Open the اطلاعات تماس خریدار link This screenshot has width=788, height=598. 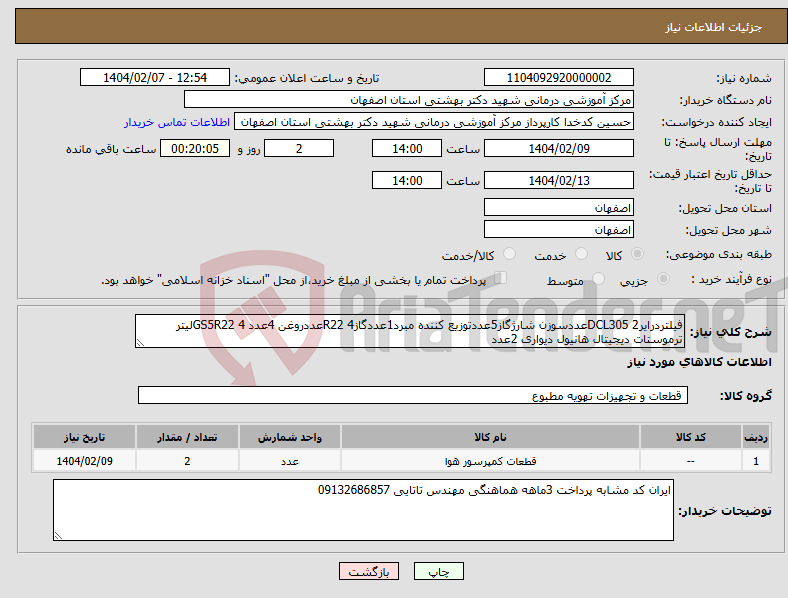coord(177,122)
